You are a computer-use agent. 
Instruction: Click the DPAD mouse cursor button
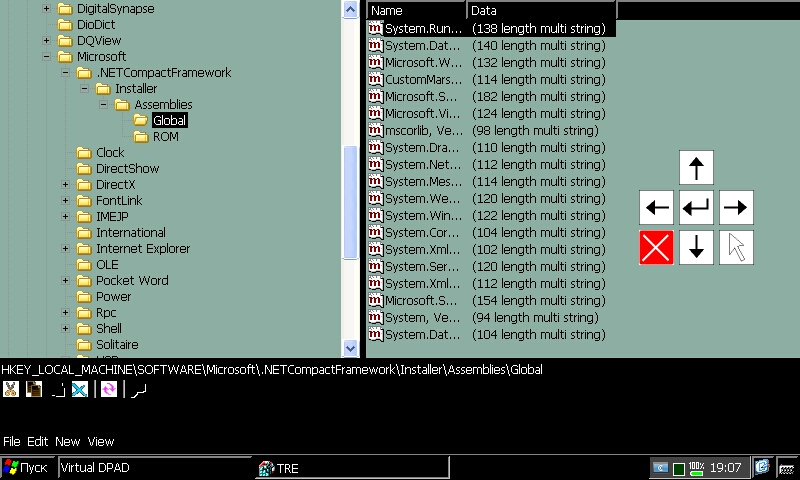point(736,247)
